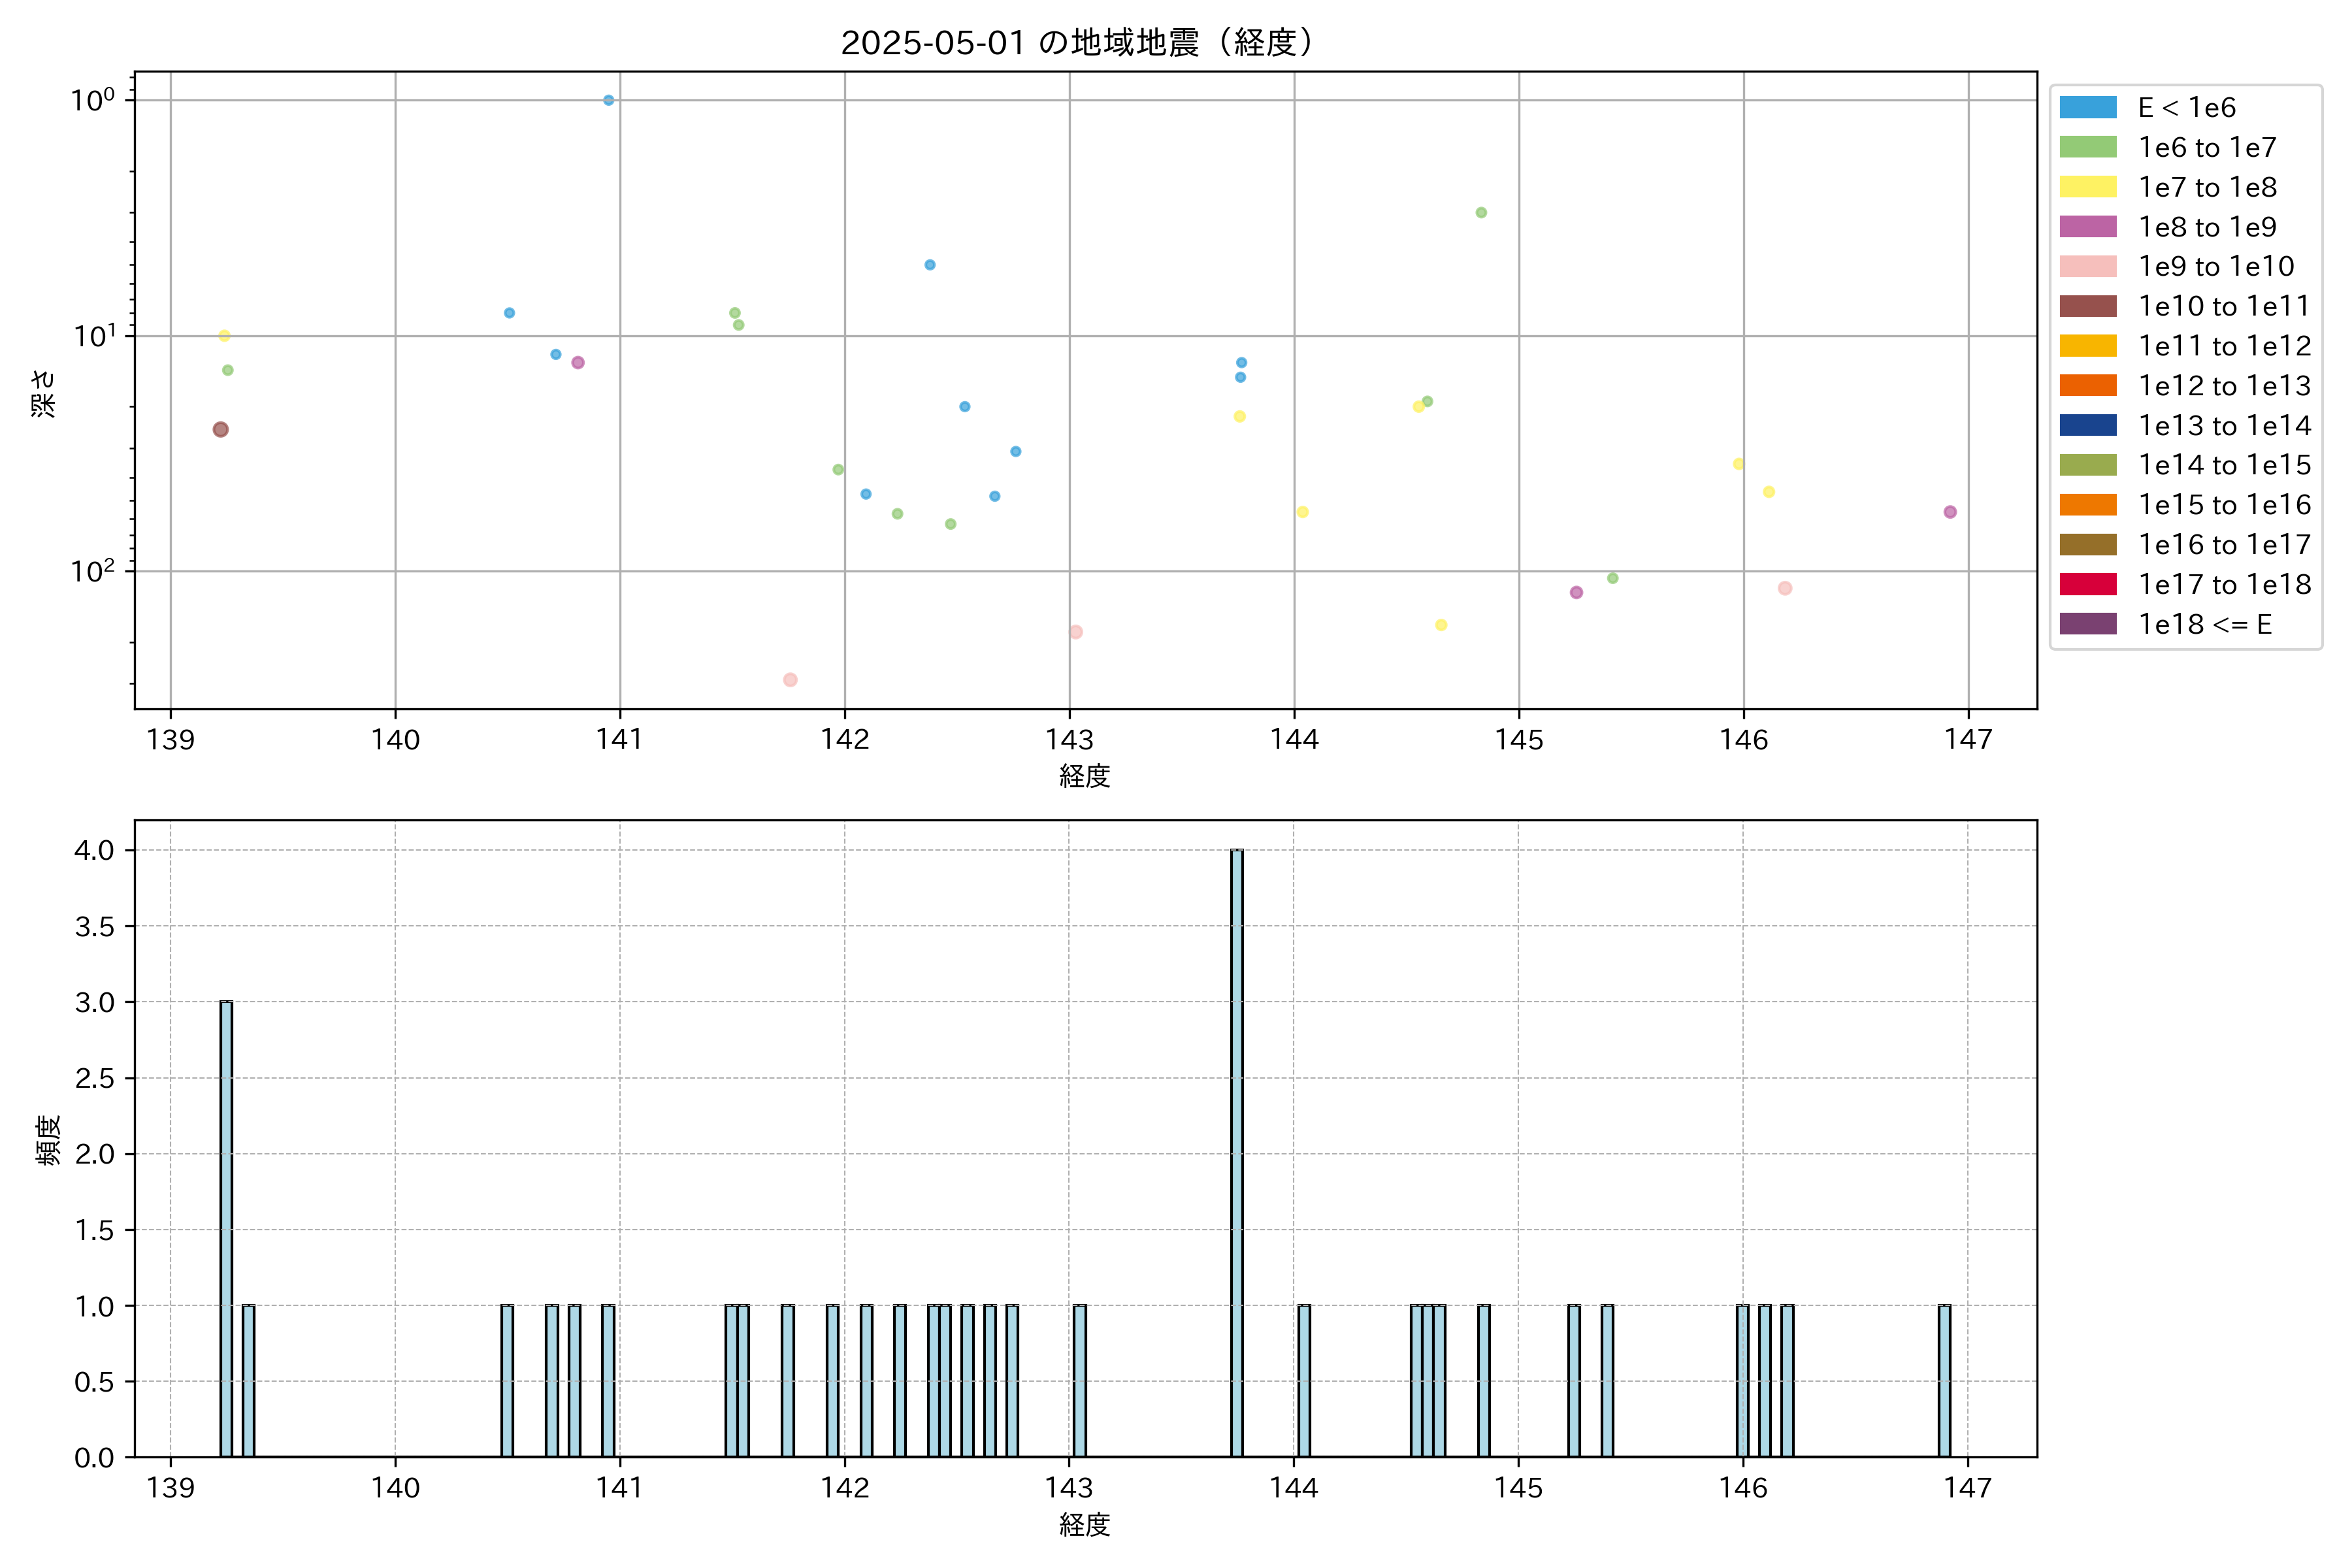Click the purple scatter point near longitude 147
The image size is (2352, 1568).
point(1950,512)
